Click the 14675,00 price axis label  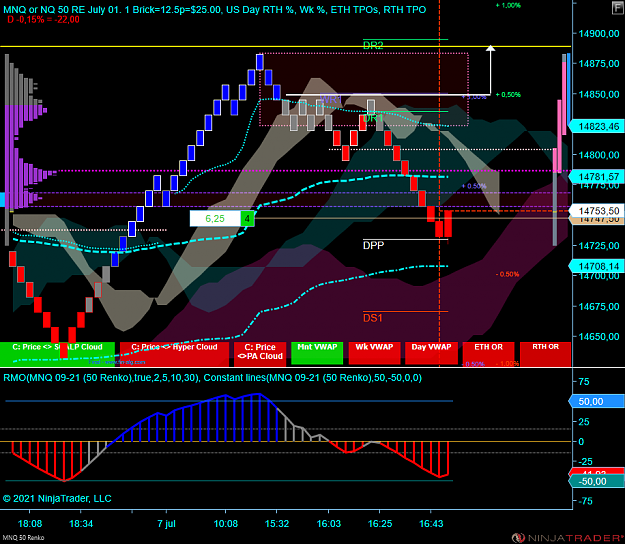point(599,306)
